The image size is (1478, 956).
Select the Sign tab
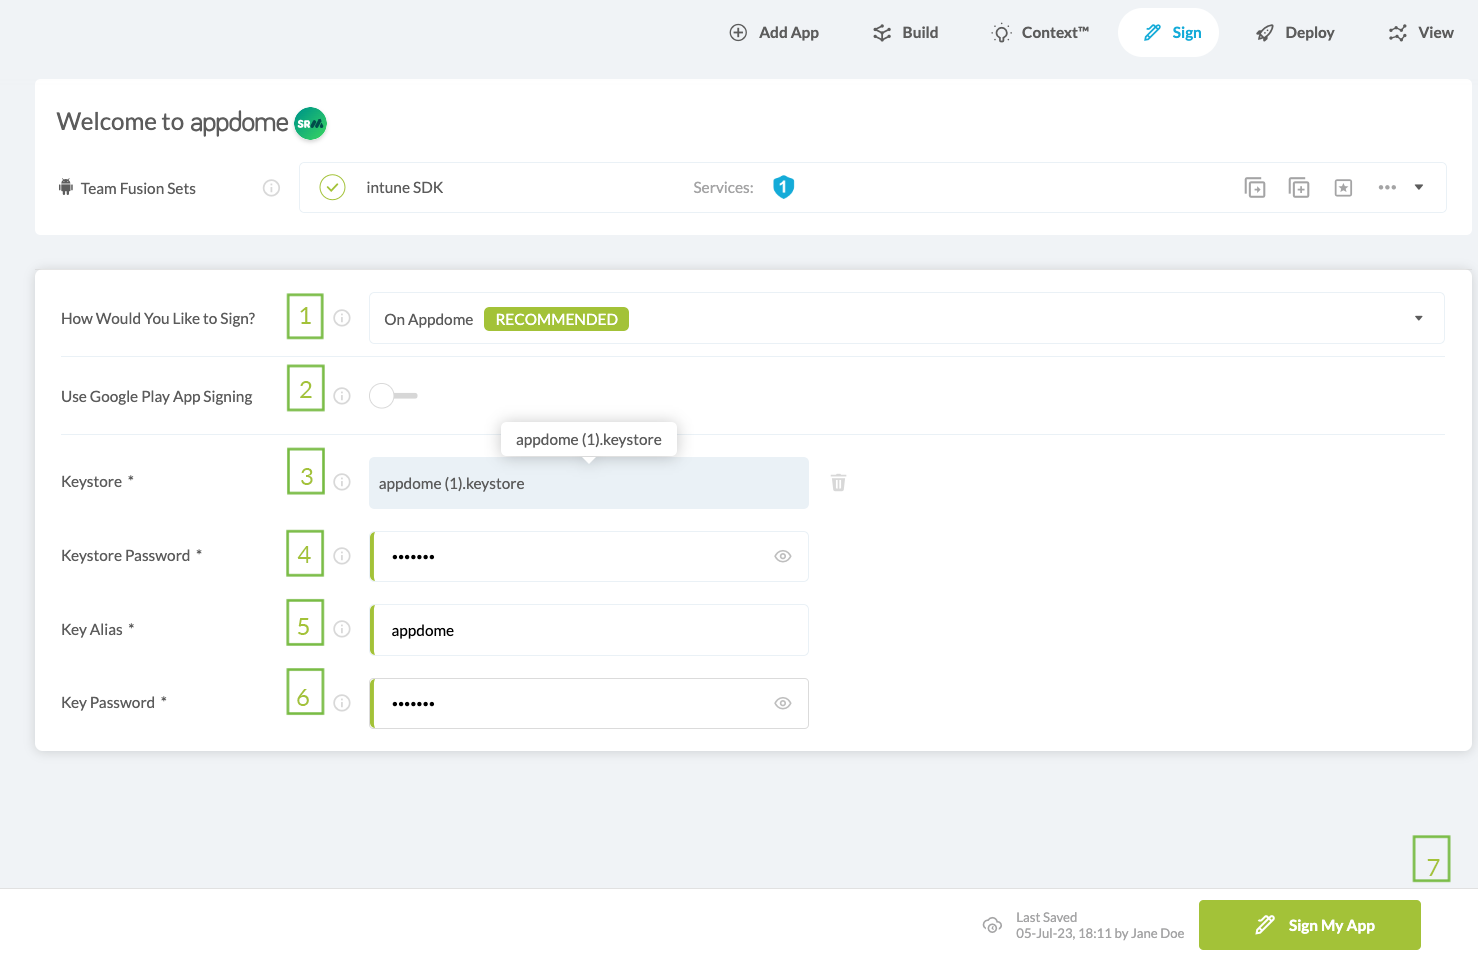1168,33
